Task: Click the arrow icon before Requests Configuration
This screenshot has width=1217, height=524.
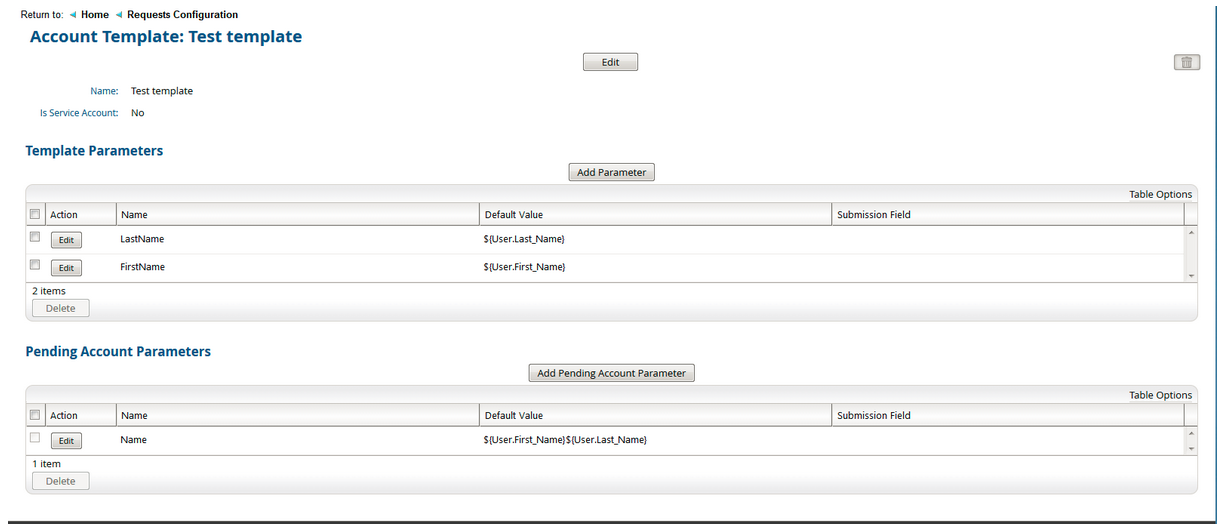Action: [x=119, y=15]
